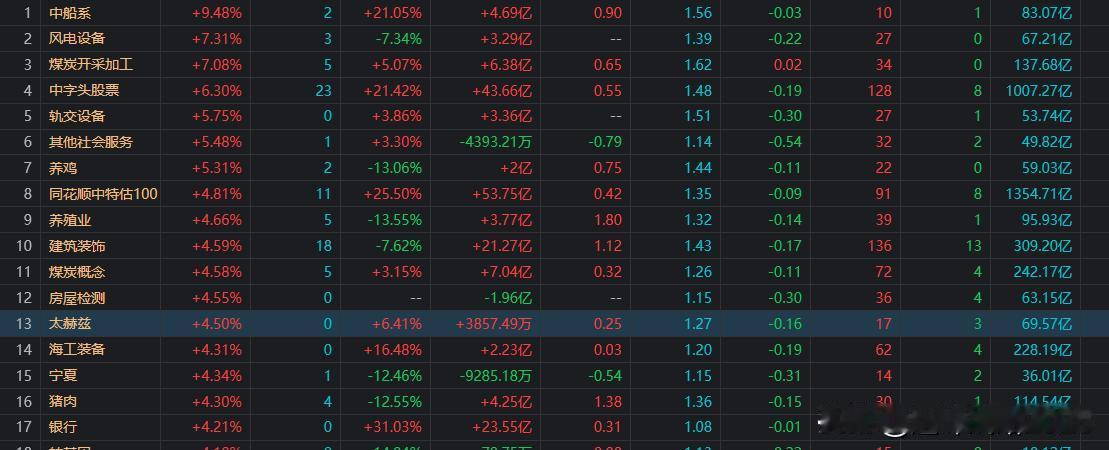Click the +6.30% change value
Image resolution: width=1109 pixels, height=450 pixels.
pyautogui.click(x=216, y=90)
